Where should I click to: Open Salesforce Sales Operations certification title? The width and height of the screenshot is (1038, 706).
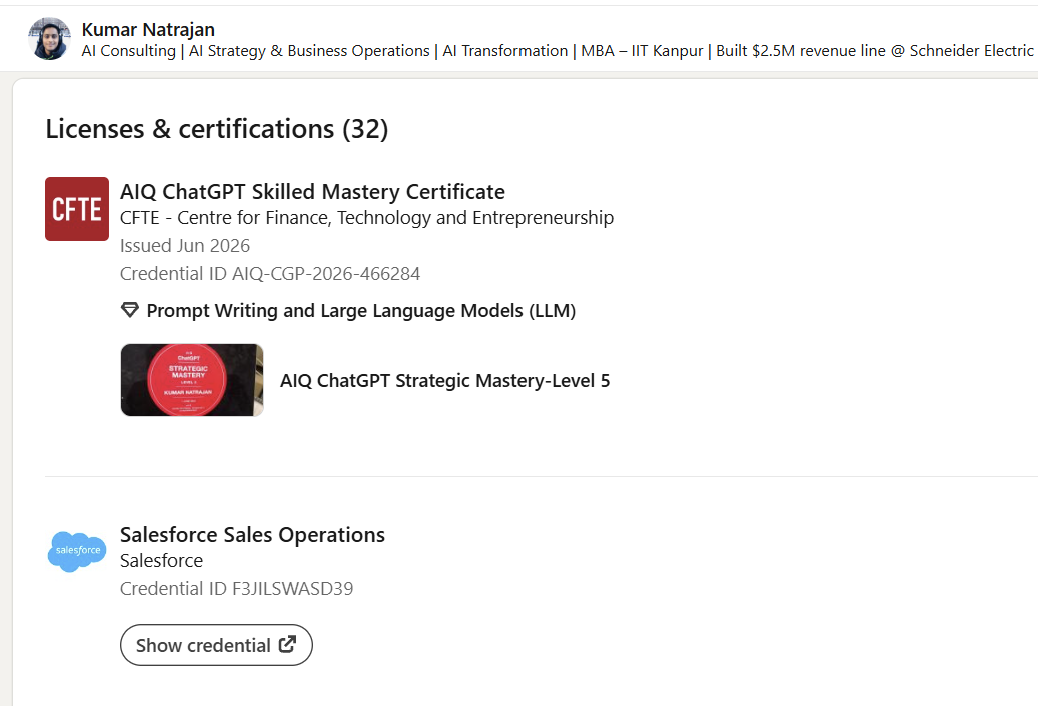(252, 534)
